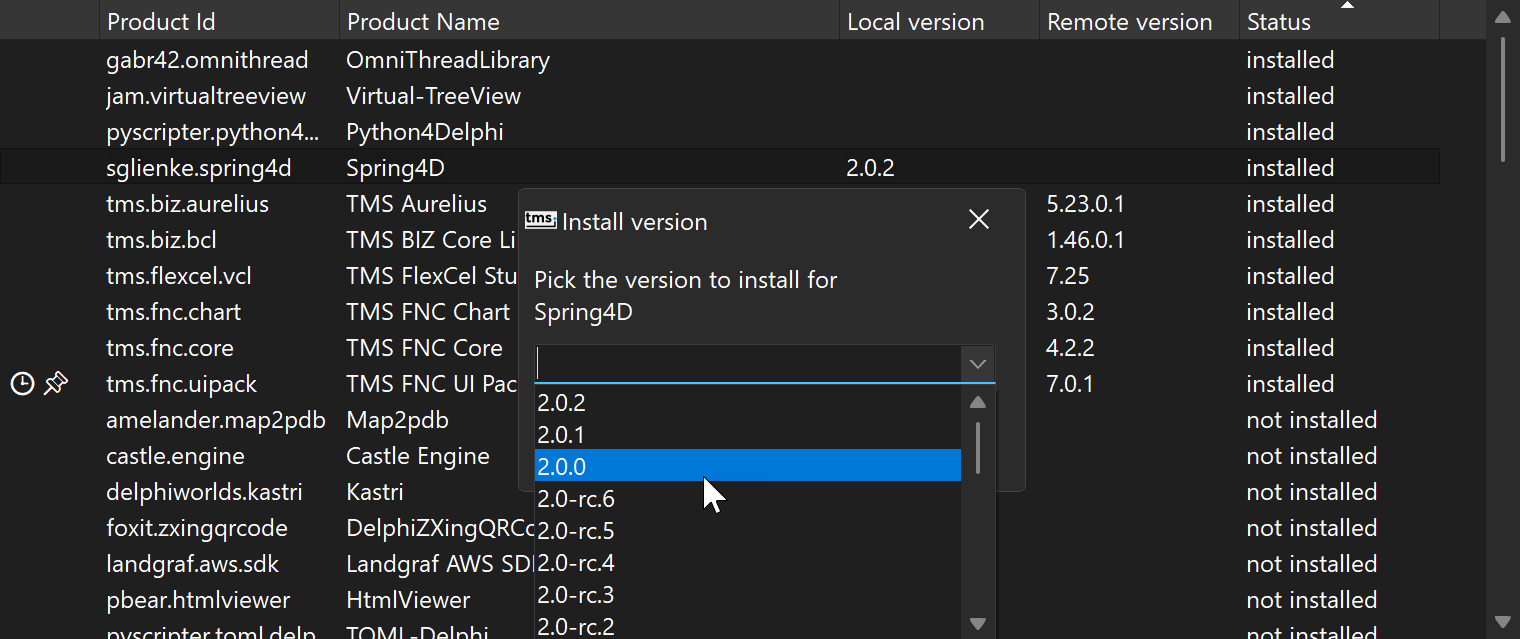1520x639 pixels.
Task: Click the version list scrollbar thumb
Action: [977, 447]
